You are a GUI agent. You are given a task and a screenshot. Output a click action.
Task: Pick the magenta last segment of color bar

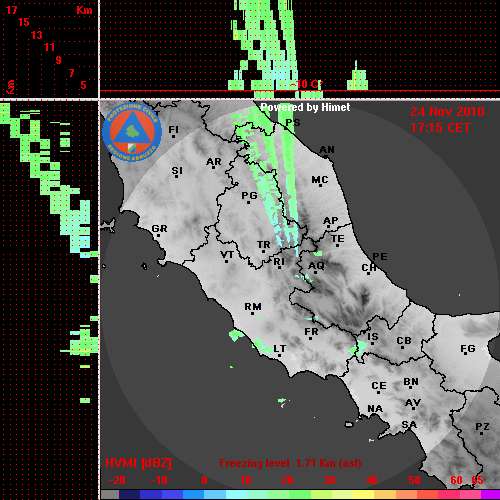pyautogui.click(x=491, y=495)
